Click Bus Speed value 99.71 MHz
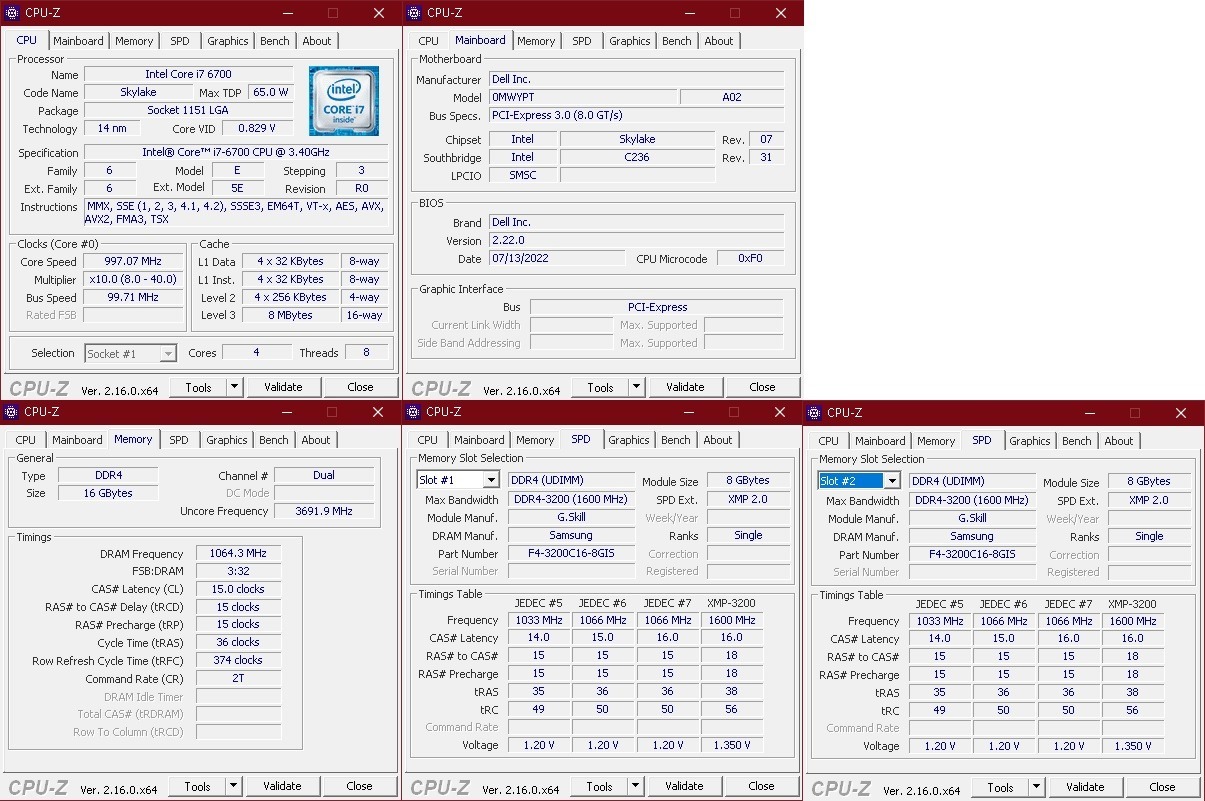The image size is (1205, 801). click(133, 298)
